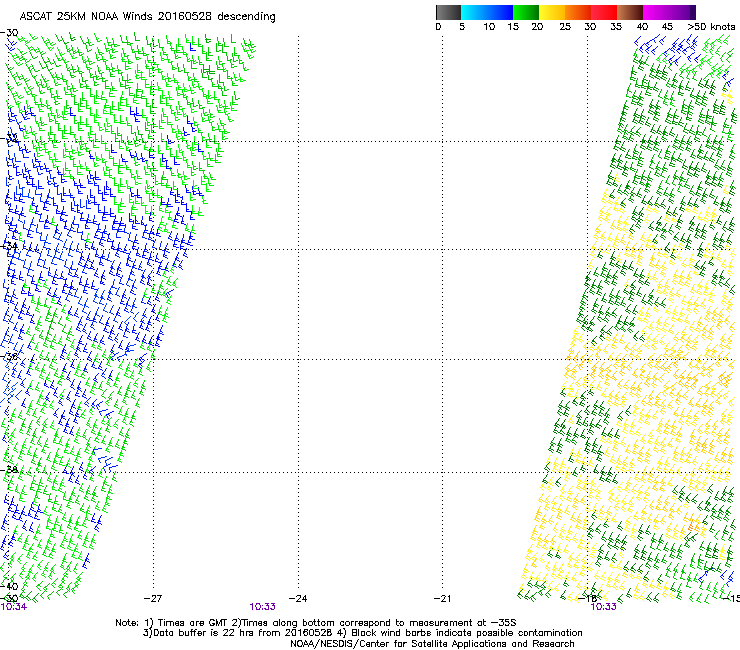Click the 10:33 time label below -18
The height and width of the screenshot is (650, 740).
click(x=604, y=607)
